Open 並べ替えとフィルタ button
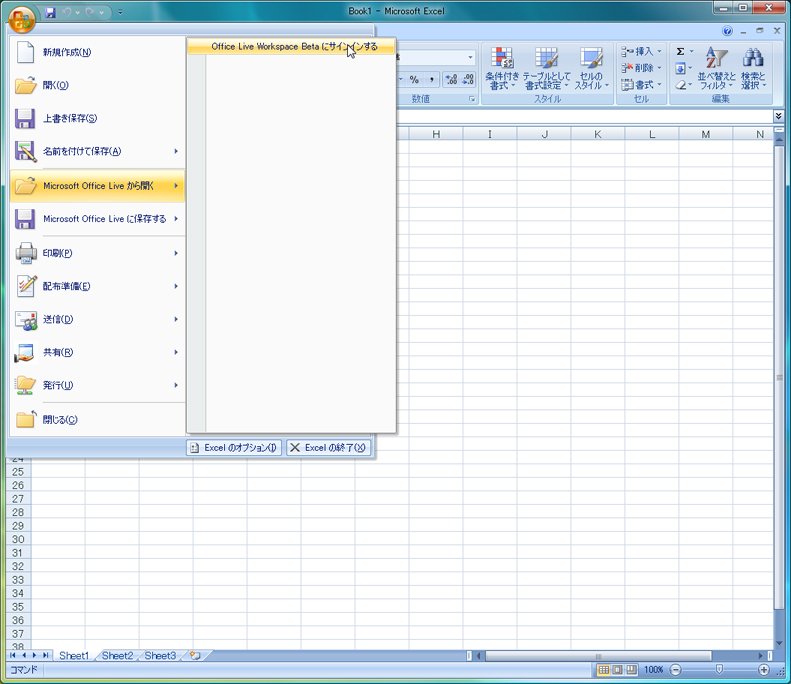 click(x=716, y=68)
